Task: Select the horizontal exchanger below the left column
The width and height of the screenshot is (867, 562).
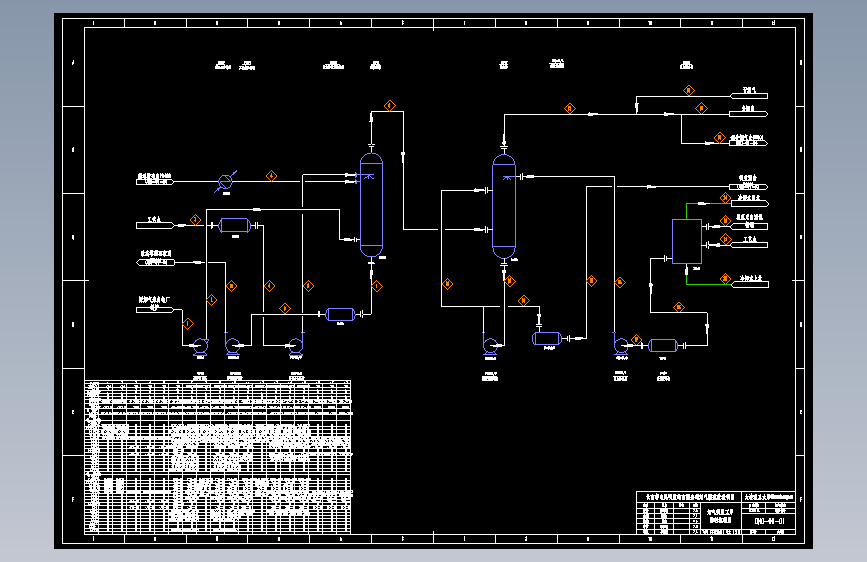Action: [x=340, y=314]
